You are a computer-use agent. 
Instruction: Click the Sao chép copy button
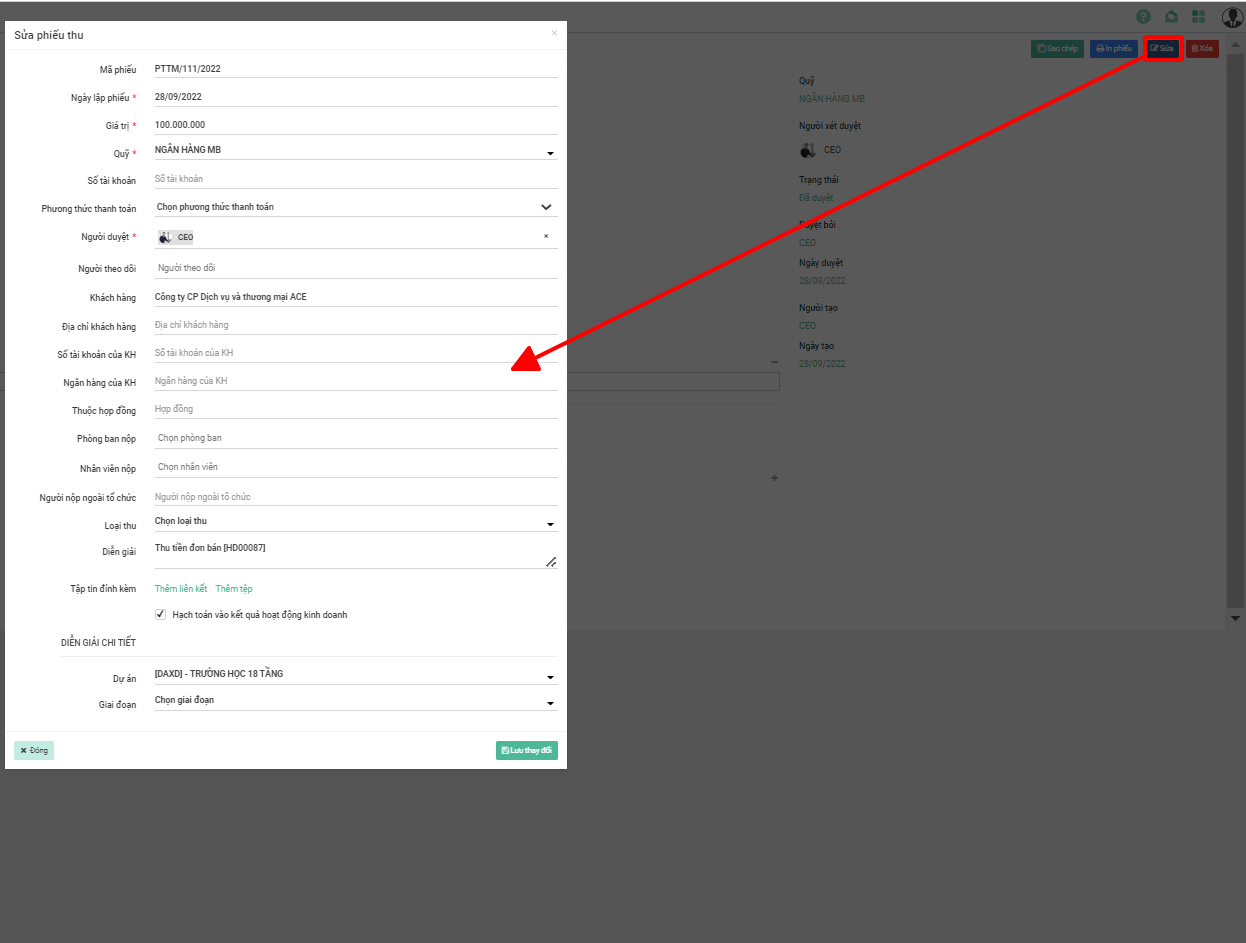(x=1057, y=48)
